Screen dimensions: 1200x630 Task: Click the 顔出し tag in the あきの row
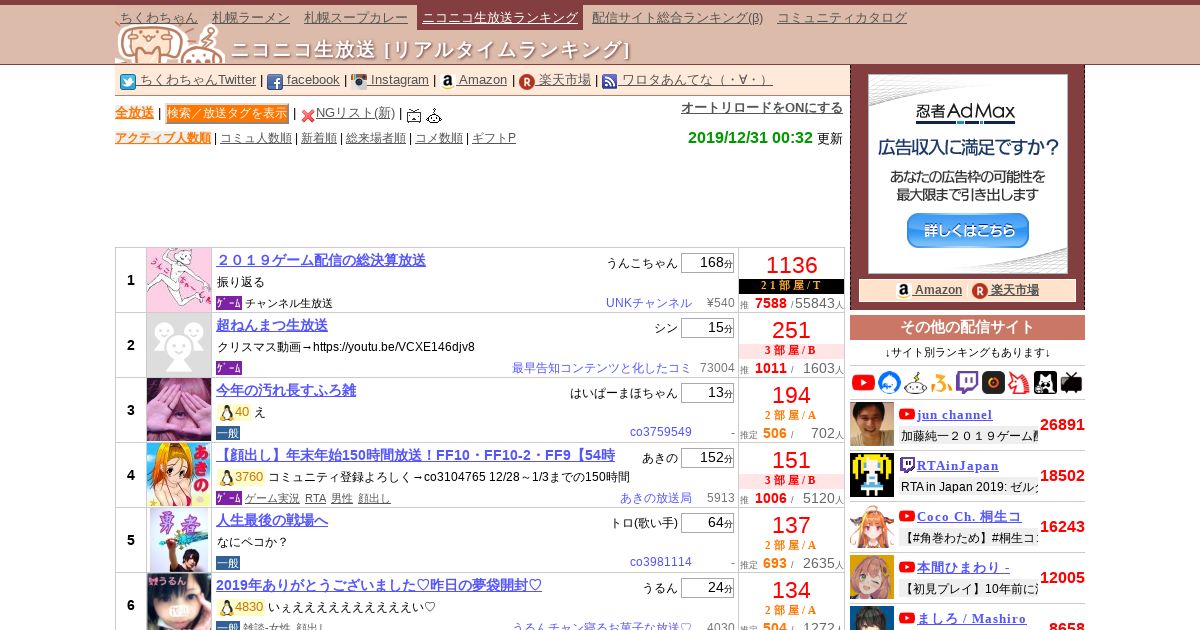pos(375,498)
